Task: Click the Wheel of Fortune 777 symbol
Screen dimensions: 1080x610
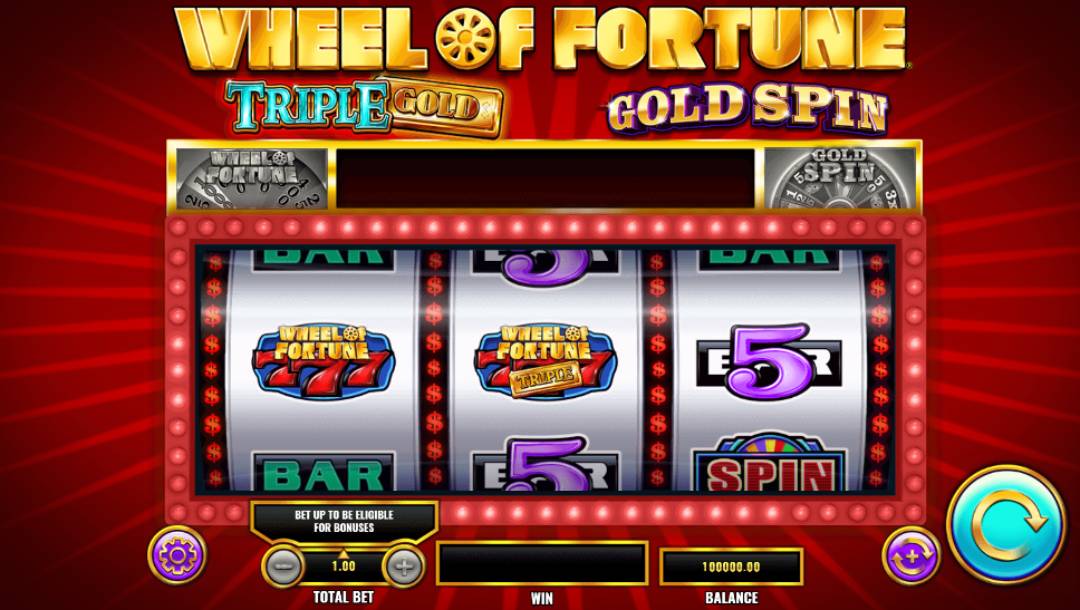Action: [x=323, y=361]
